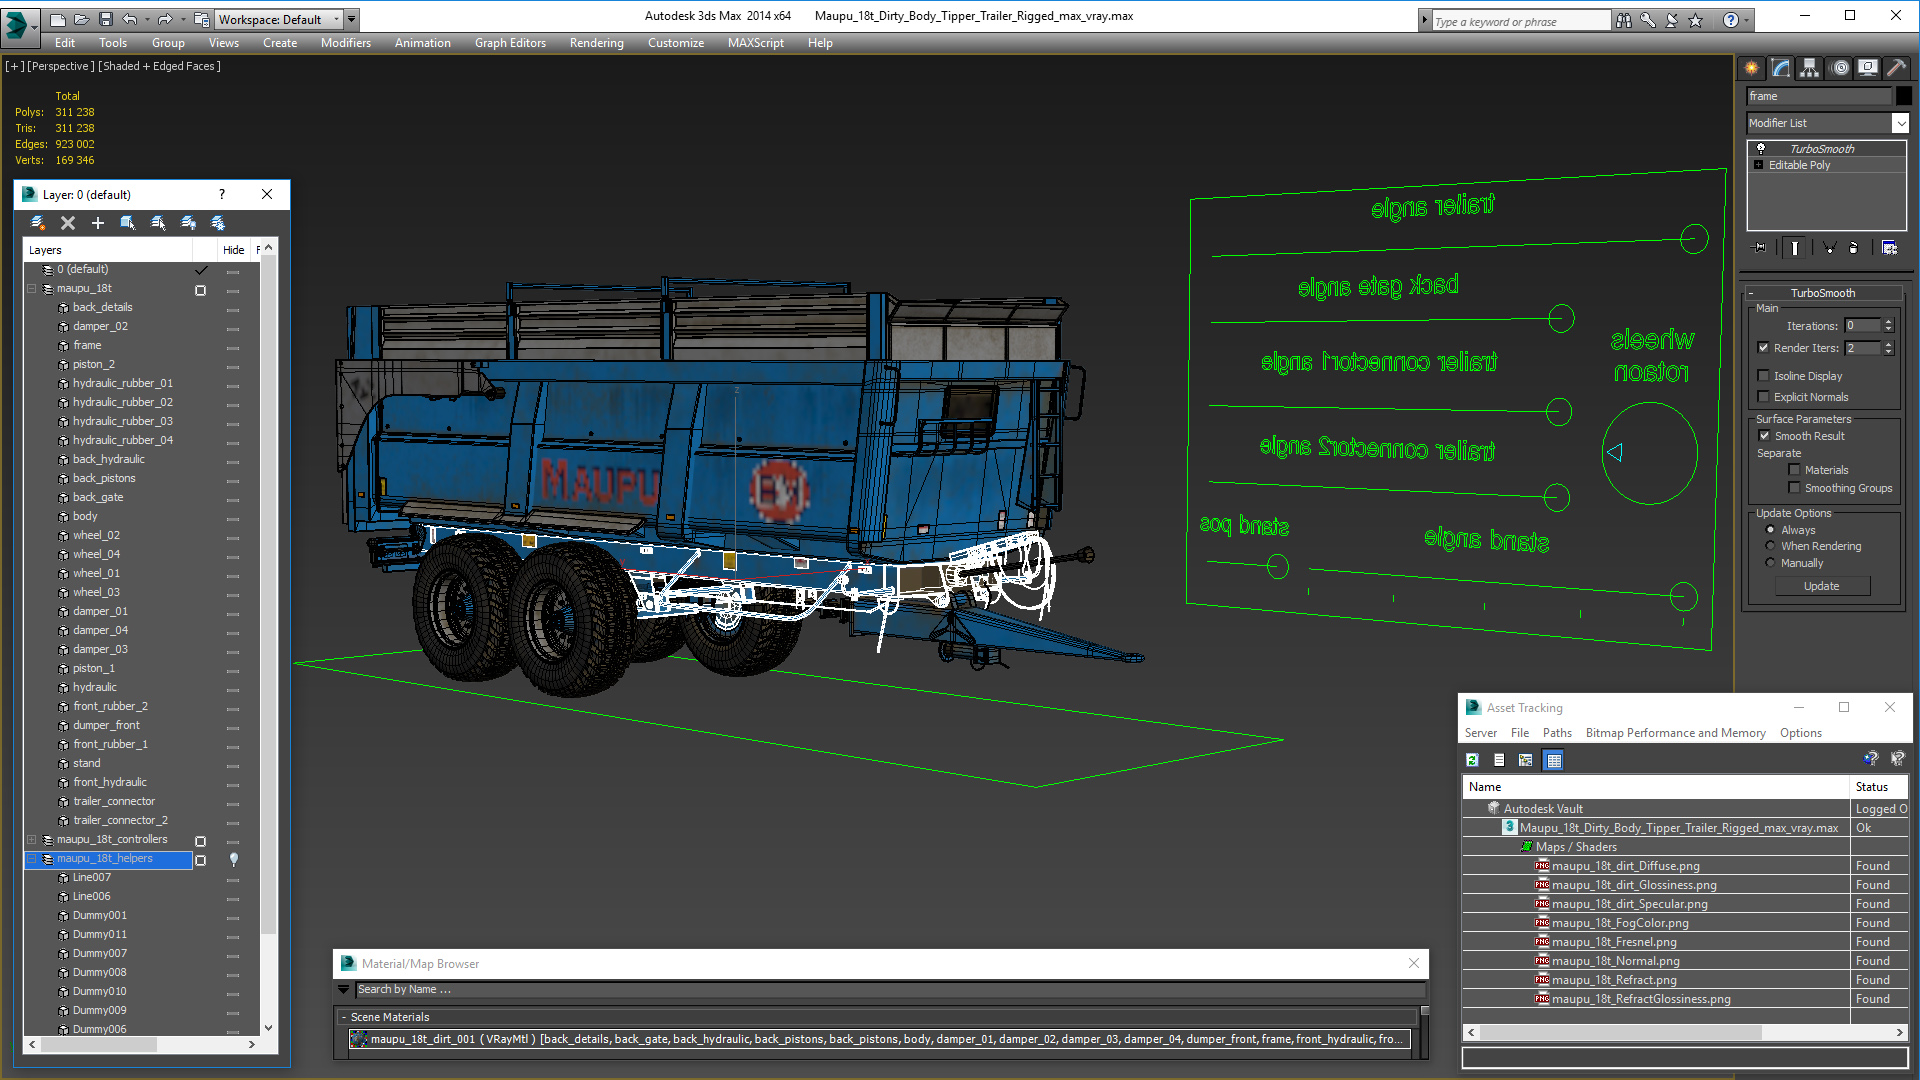Viewport: 1920px width, 1080px height.
Task: Click the Undo arrow icon
Action: [129, 19]
